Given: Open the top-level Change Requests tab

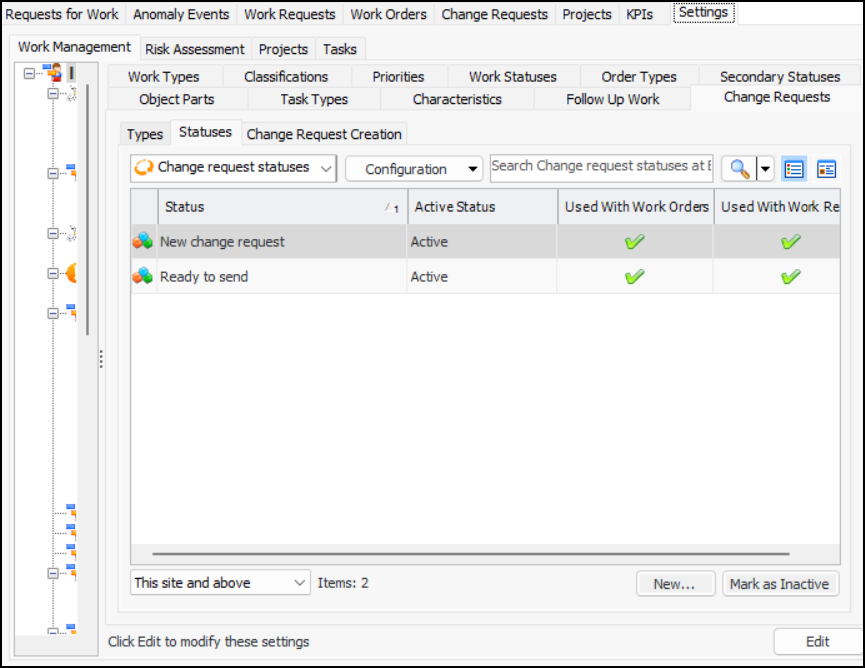Looking at the screenshot, I should 494,14.
